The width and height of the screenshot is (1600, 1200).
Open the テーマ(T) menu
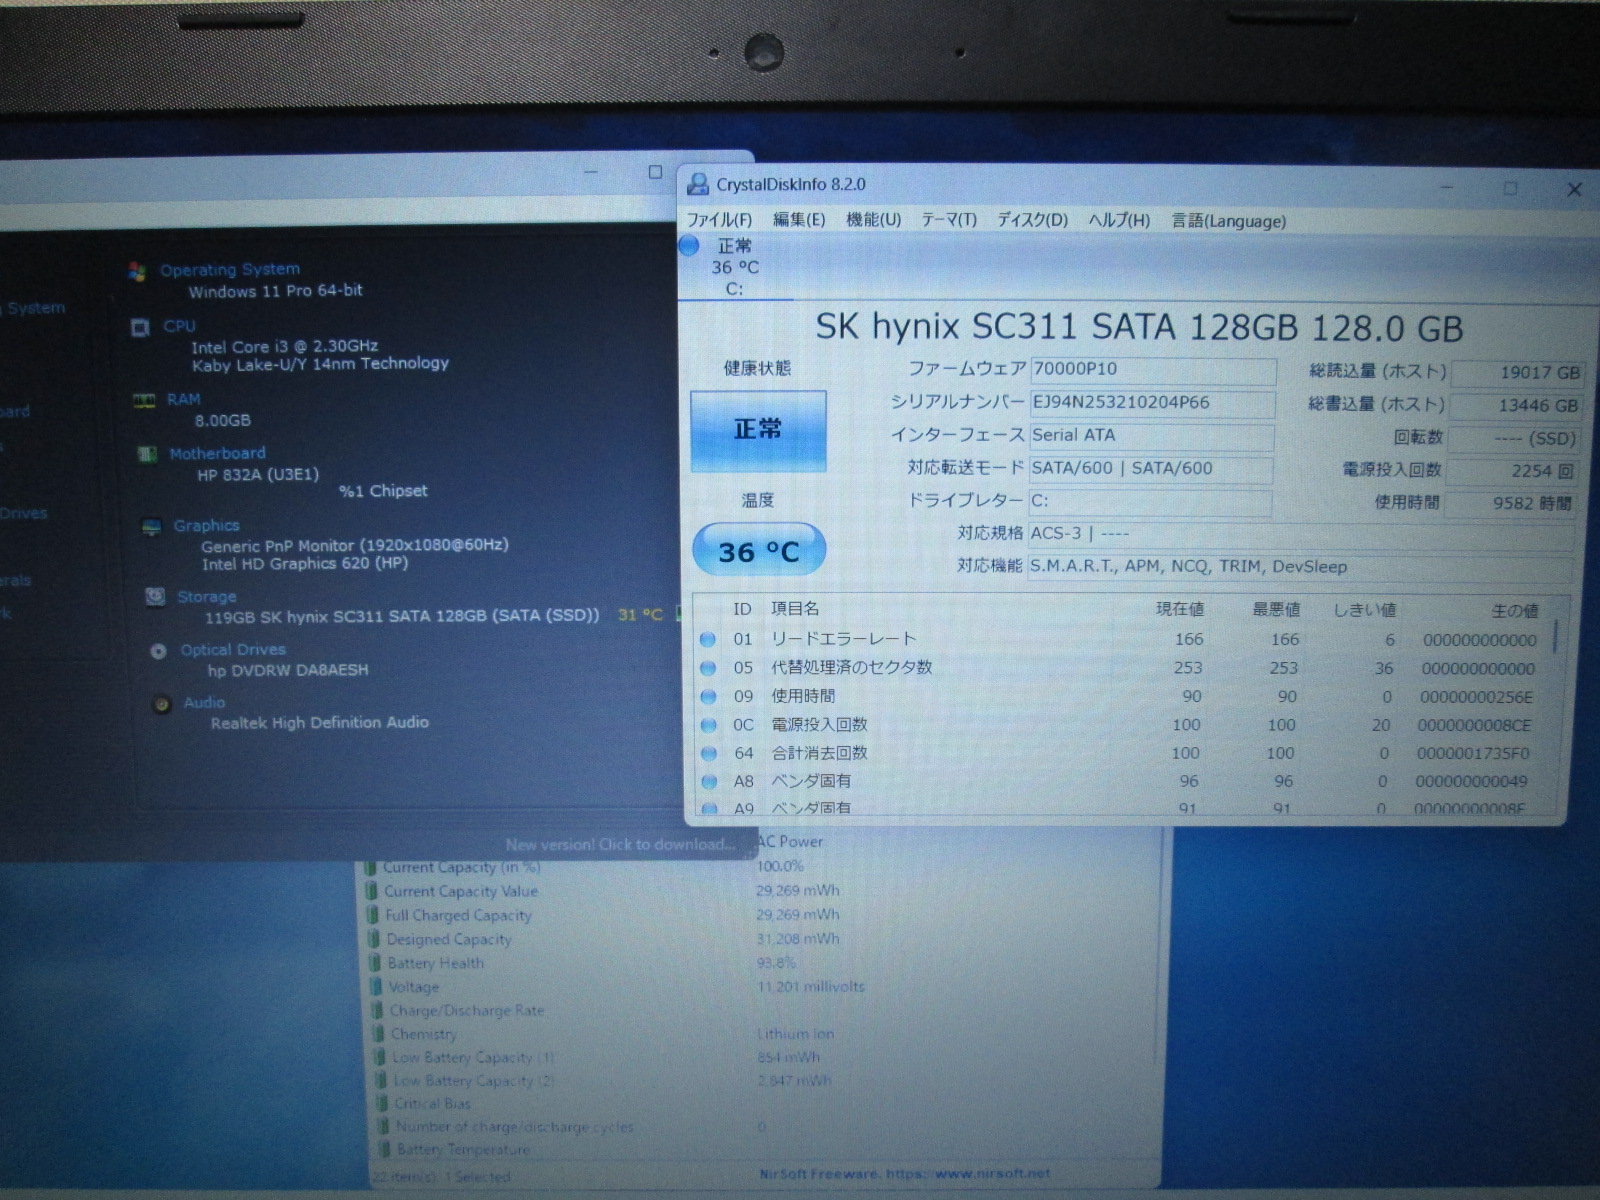948,220
